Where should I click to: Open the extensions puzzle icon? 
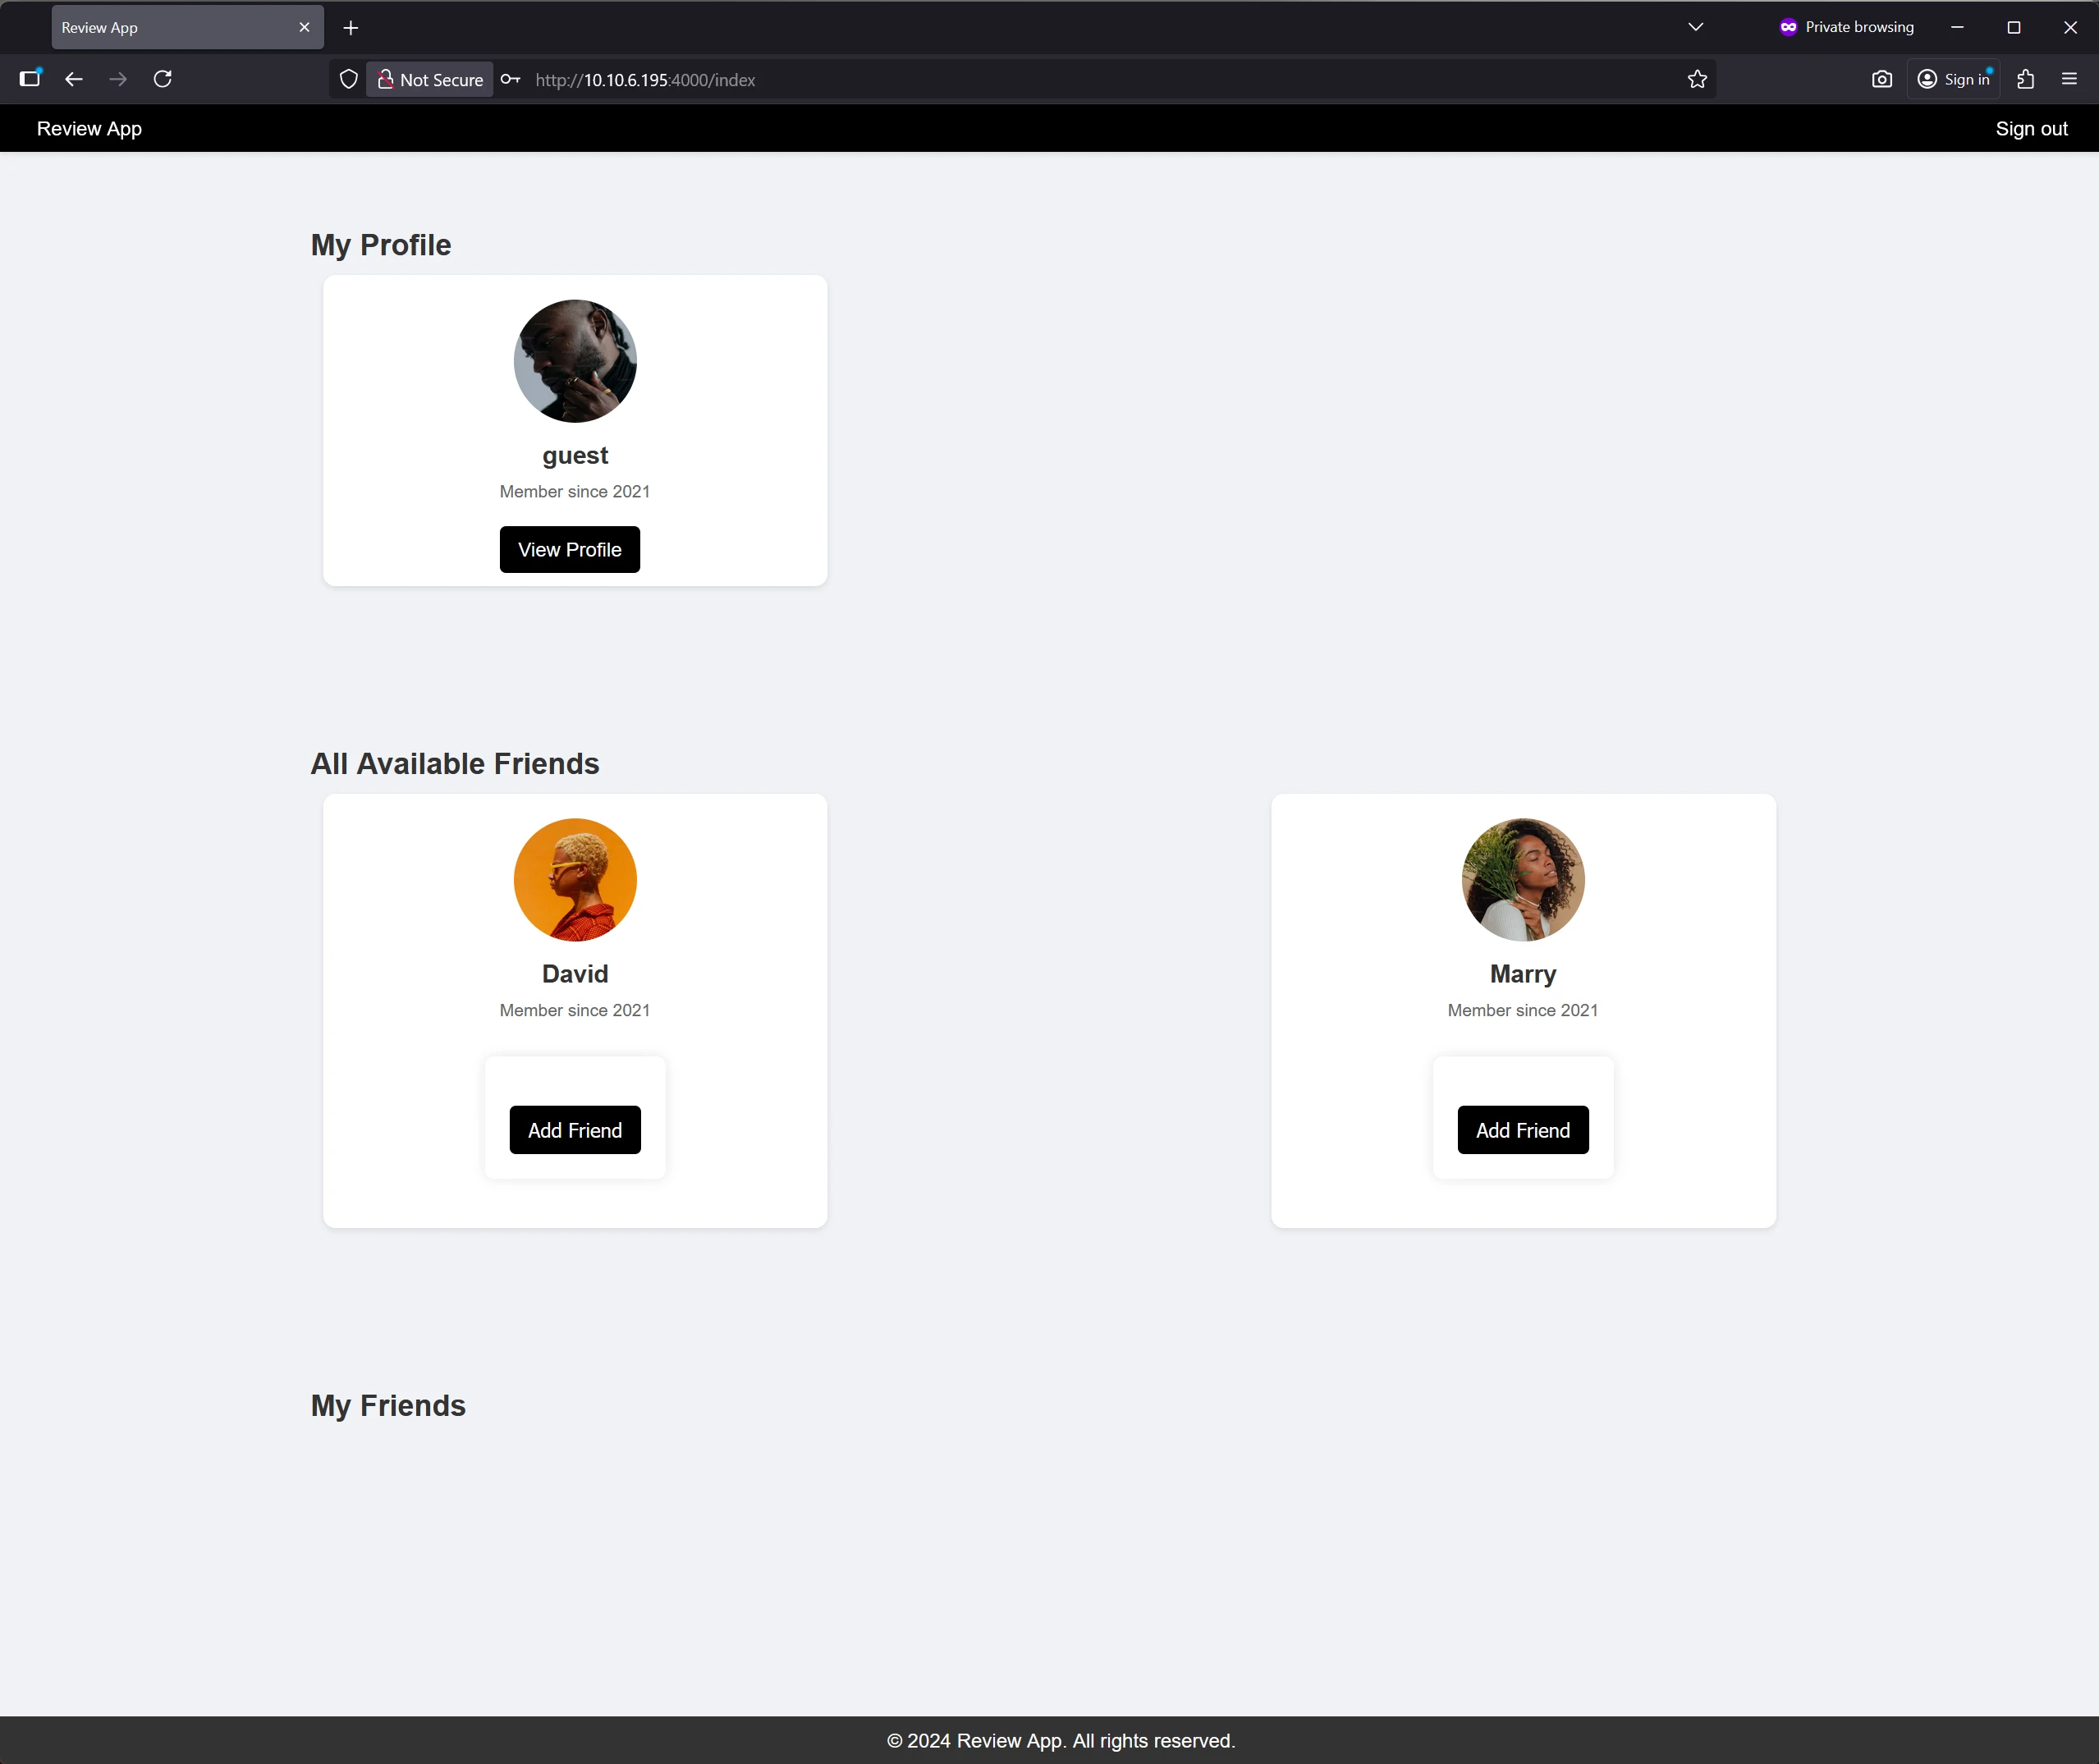[2025, 79]
